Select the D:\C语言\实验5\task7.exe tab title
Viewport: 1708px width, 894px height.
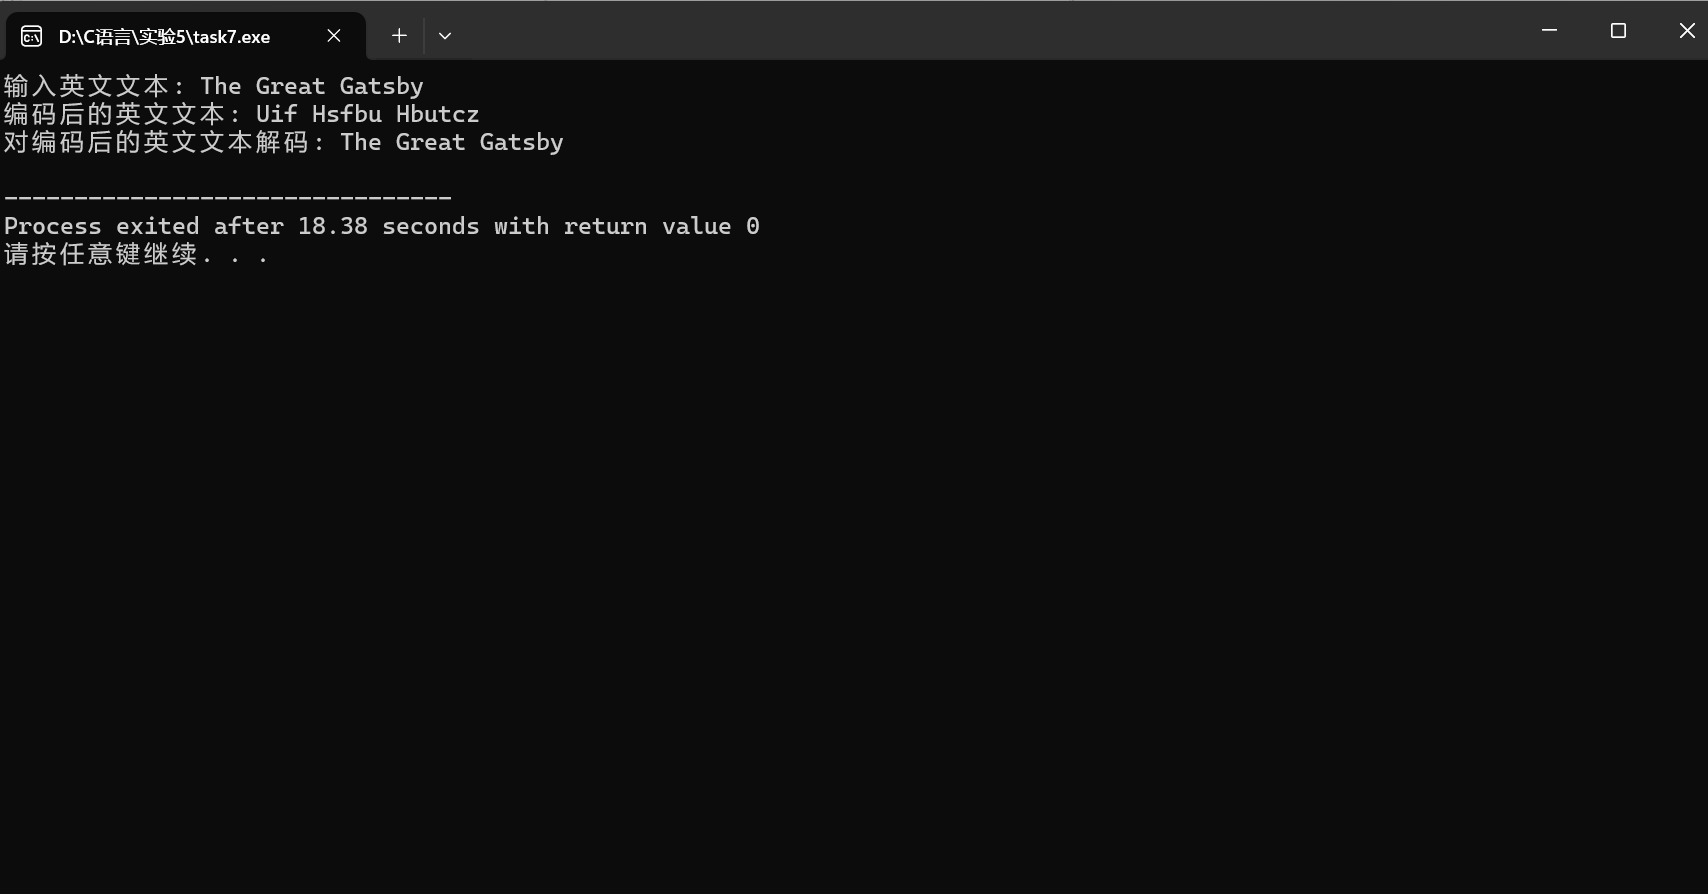coord(164,37)
